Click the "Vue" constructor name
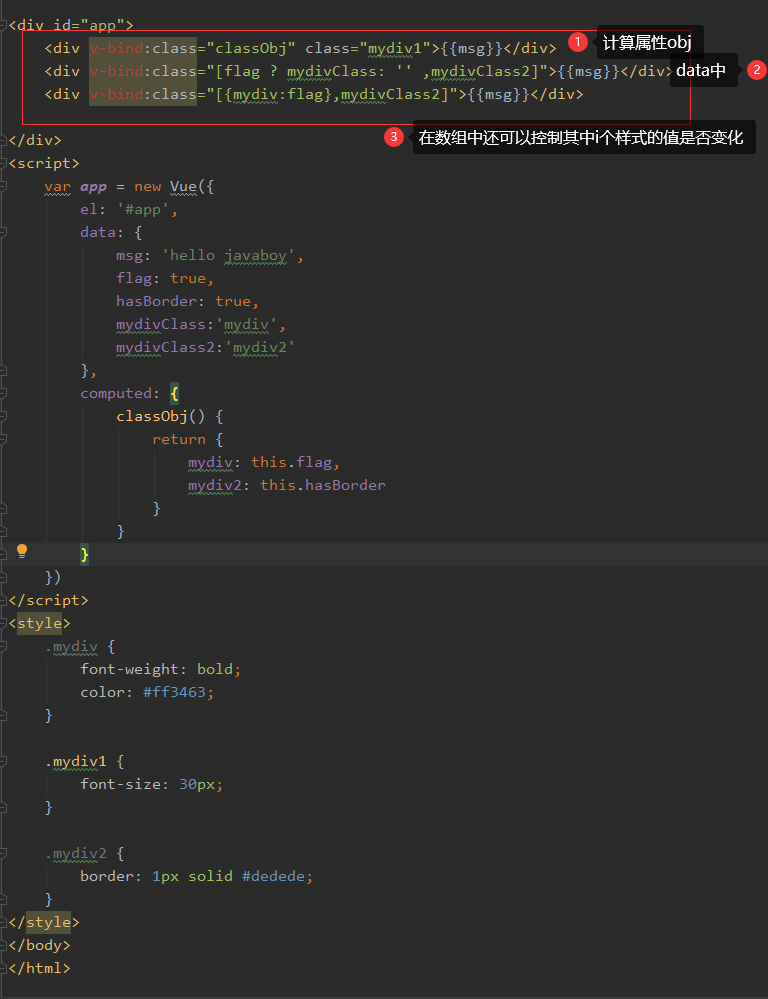This screenshot has width=768, height=999. point(184,187)
